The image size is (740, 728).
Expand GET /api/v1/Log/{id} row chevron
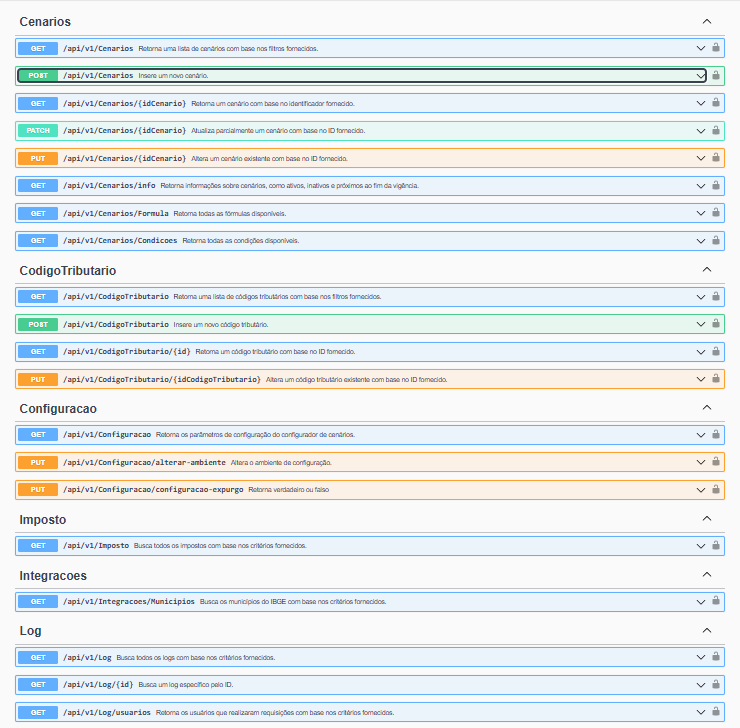(701, 684)
